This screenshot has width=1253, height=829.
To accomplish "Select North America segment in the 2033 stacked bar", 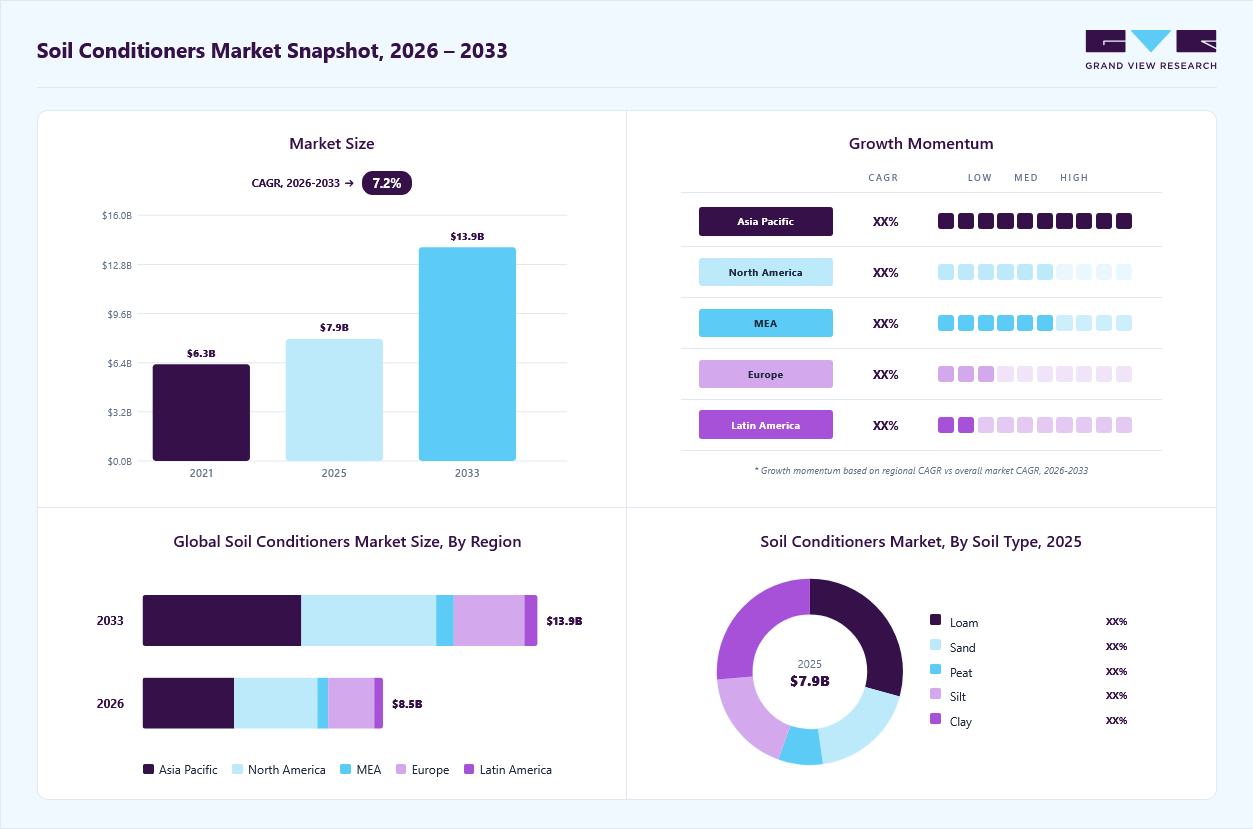I will [369, 621].
